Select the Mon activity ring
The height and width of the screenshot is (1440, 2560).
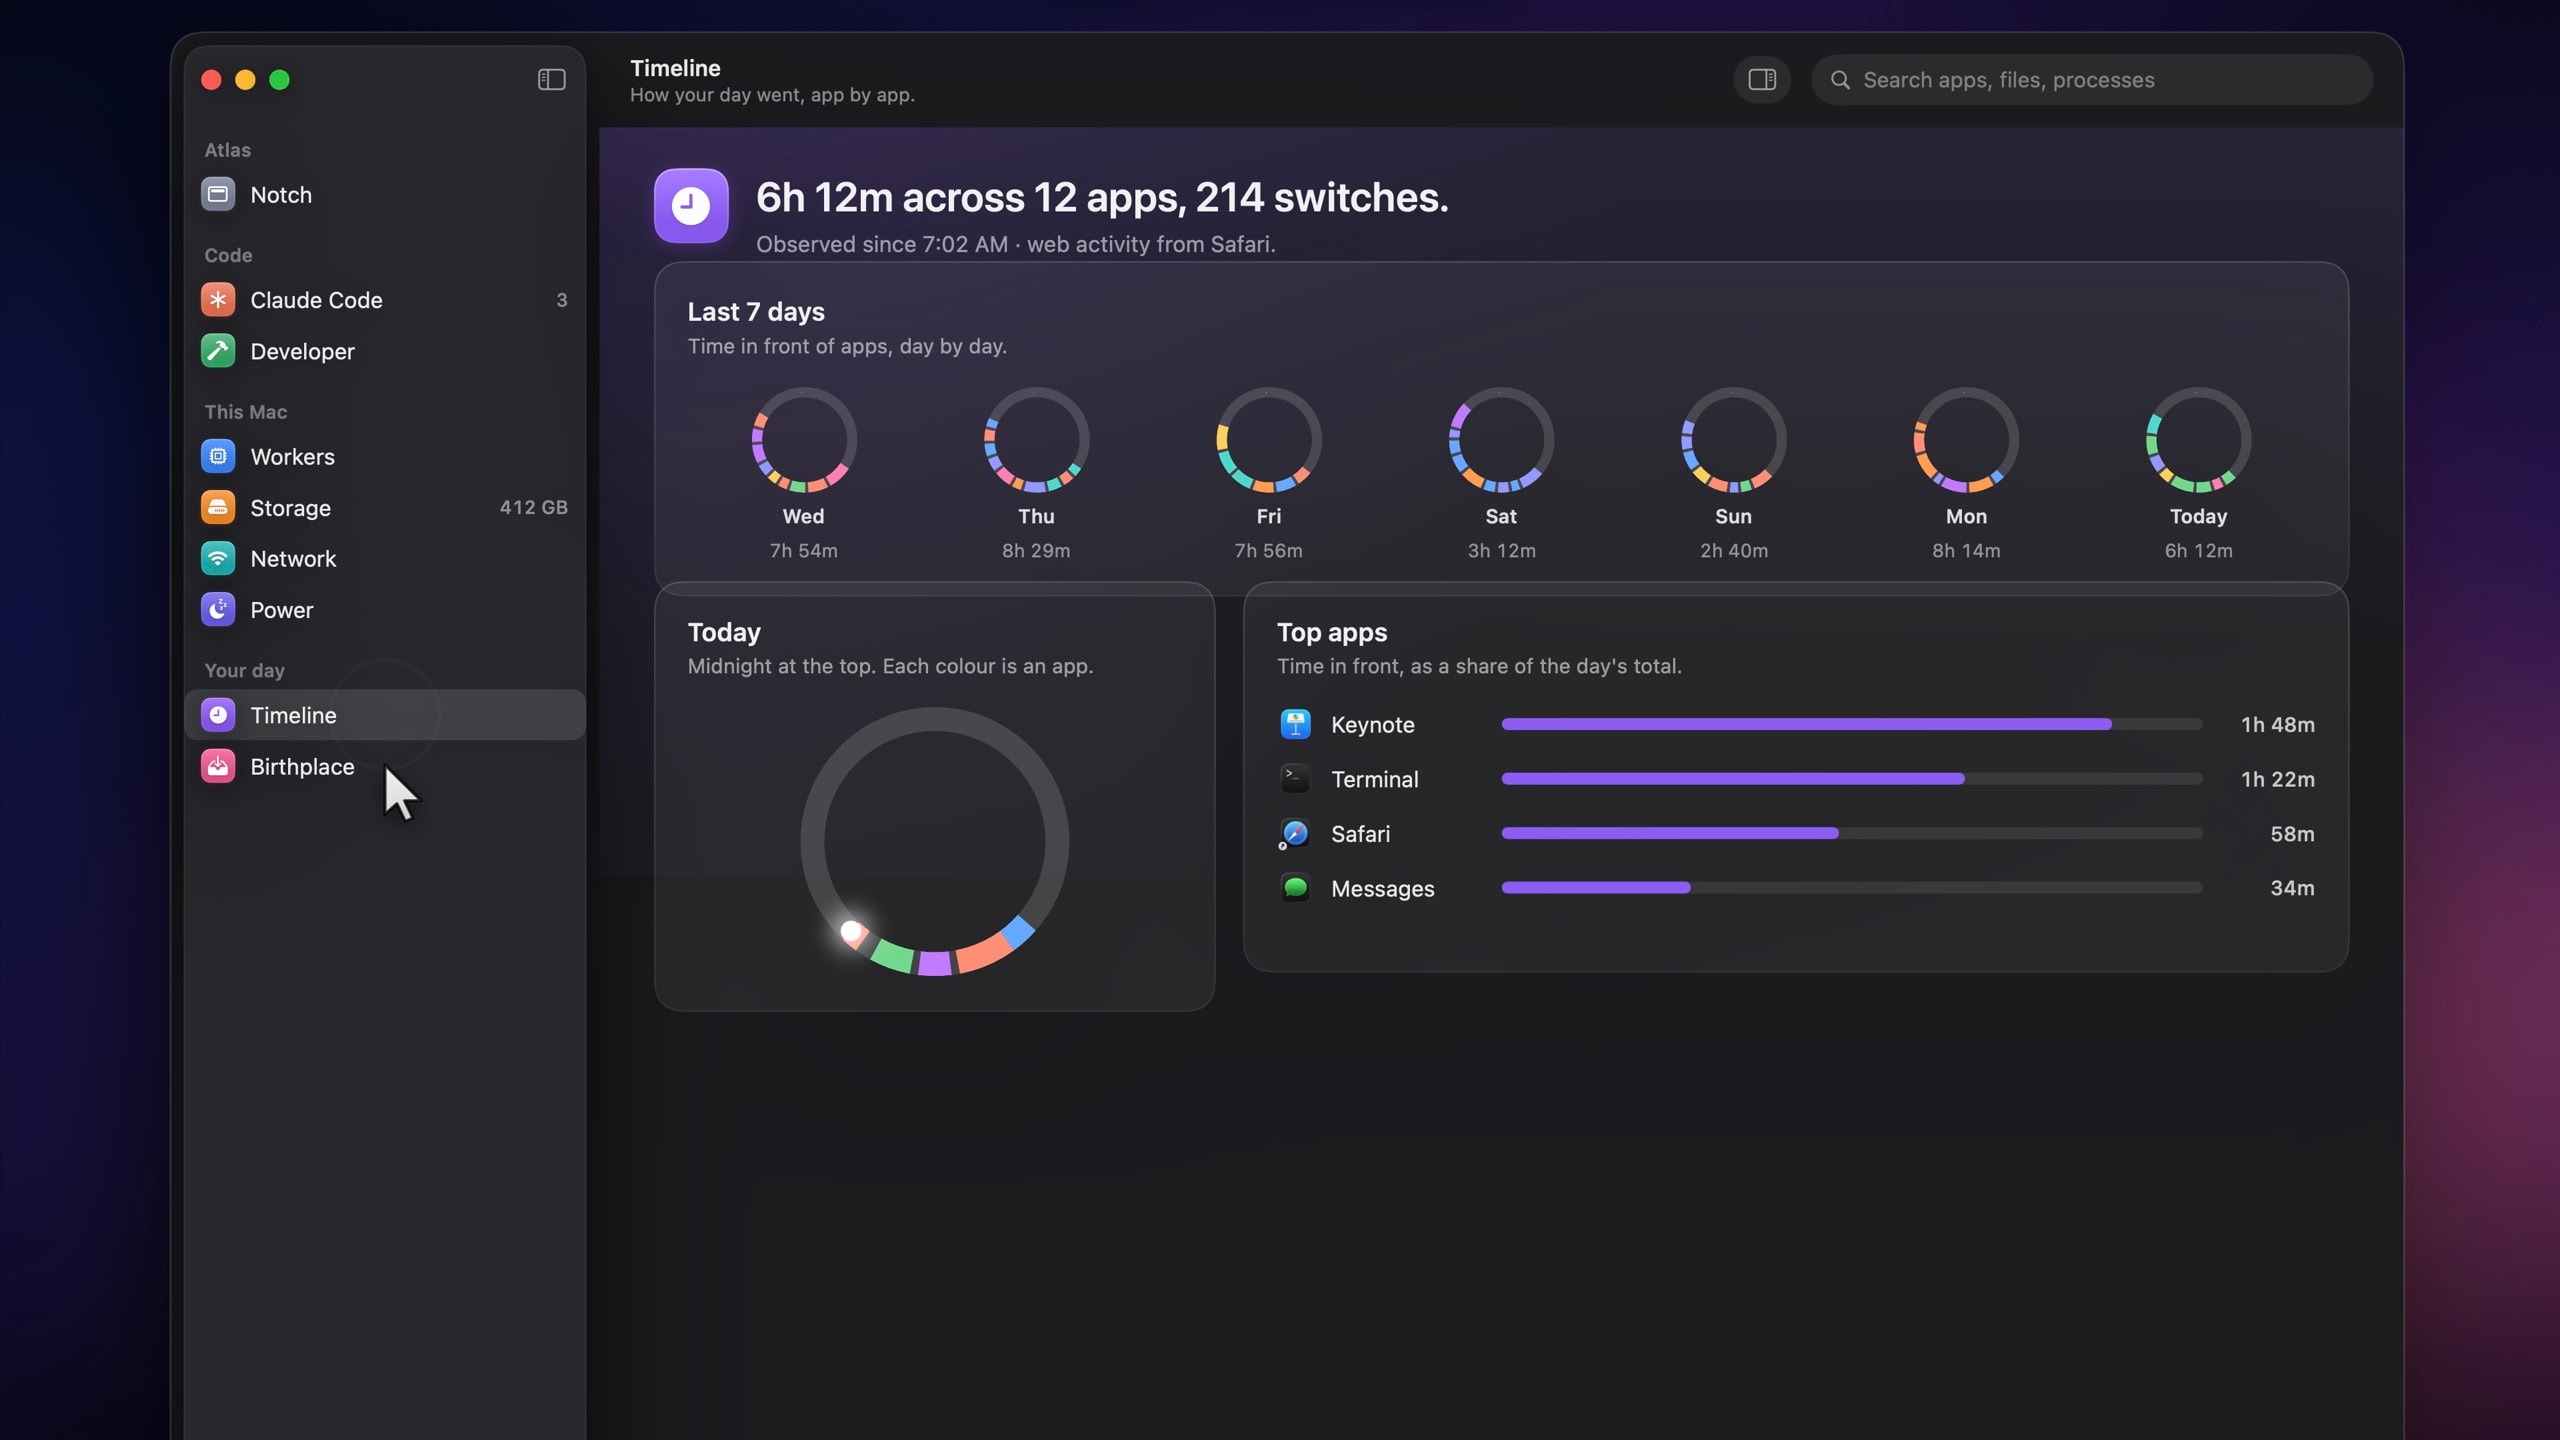pos(1966,440)
